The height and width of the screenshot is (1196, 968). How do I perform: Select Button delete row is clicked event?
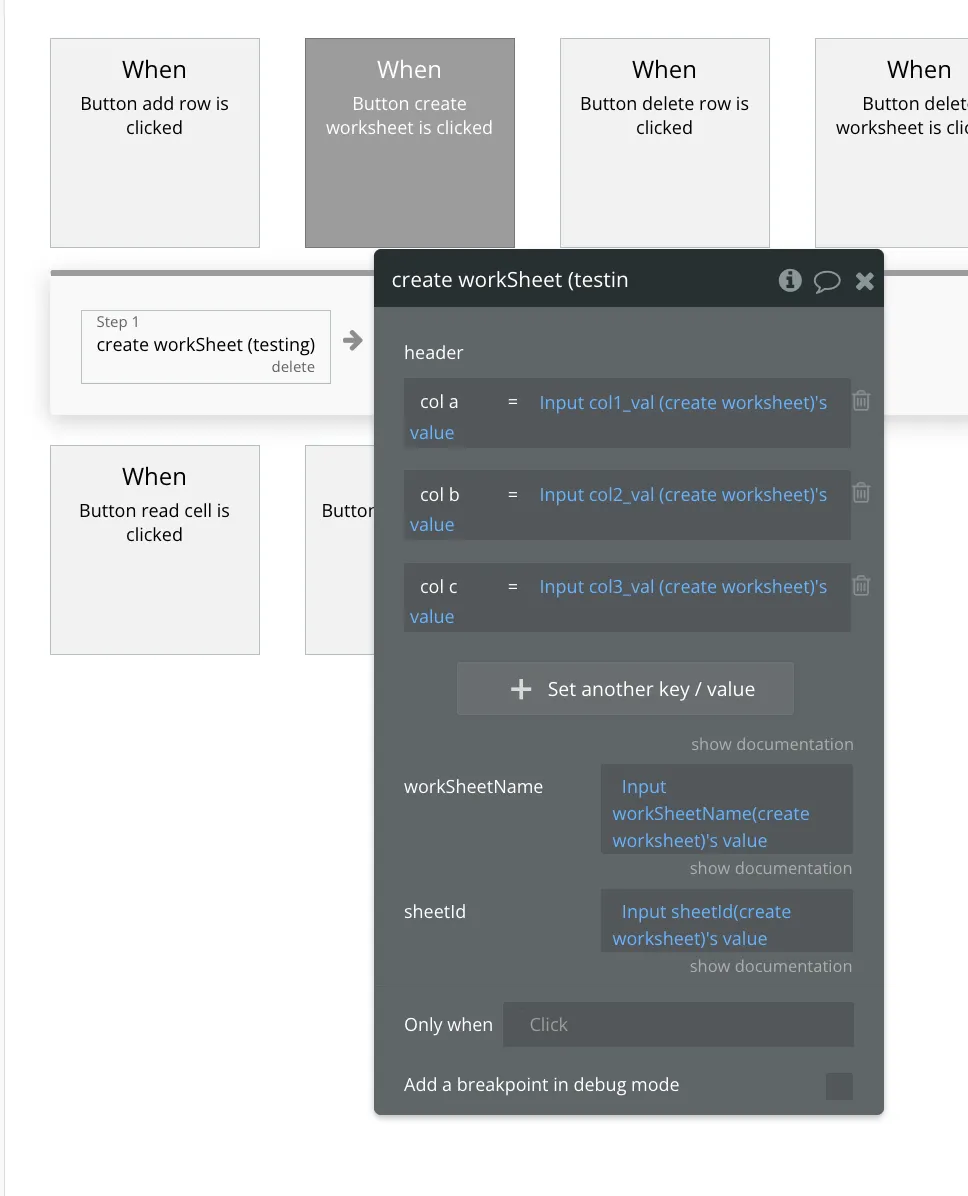point(665,143)
